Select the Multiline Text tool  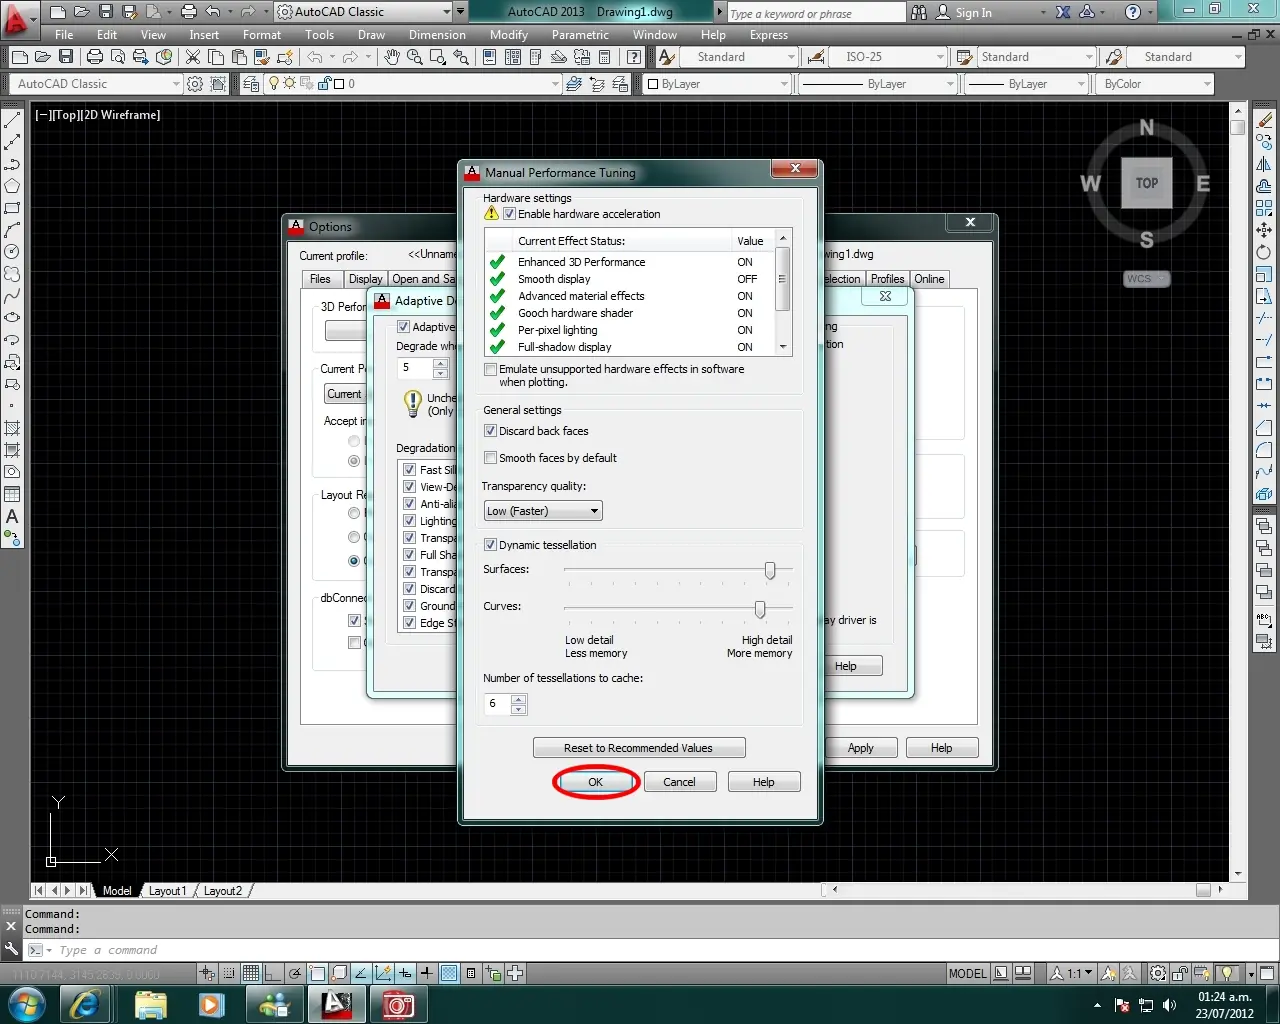[12, 516]
